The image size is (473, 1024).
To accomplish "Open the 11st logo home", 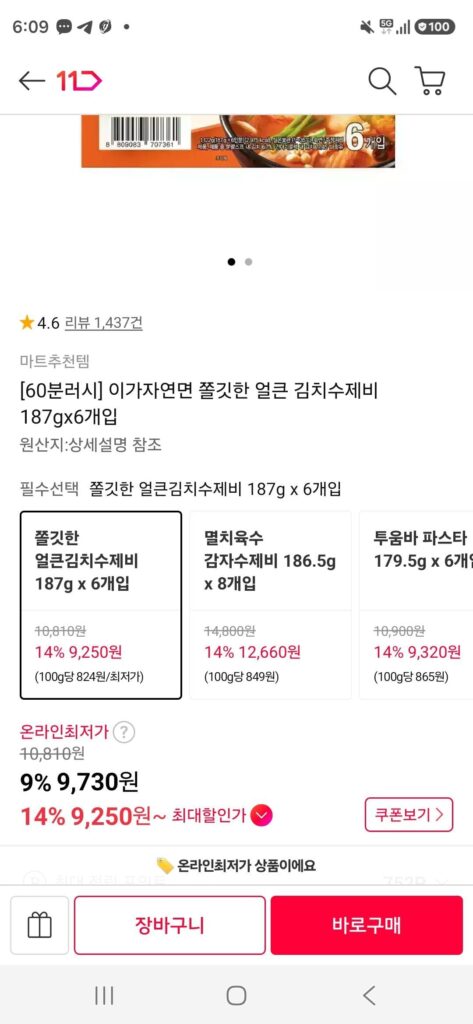I will coord(79,81).
